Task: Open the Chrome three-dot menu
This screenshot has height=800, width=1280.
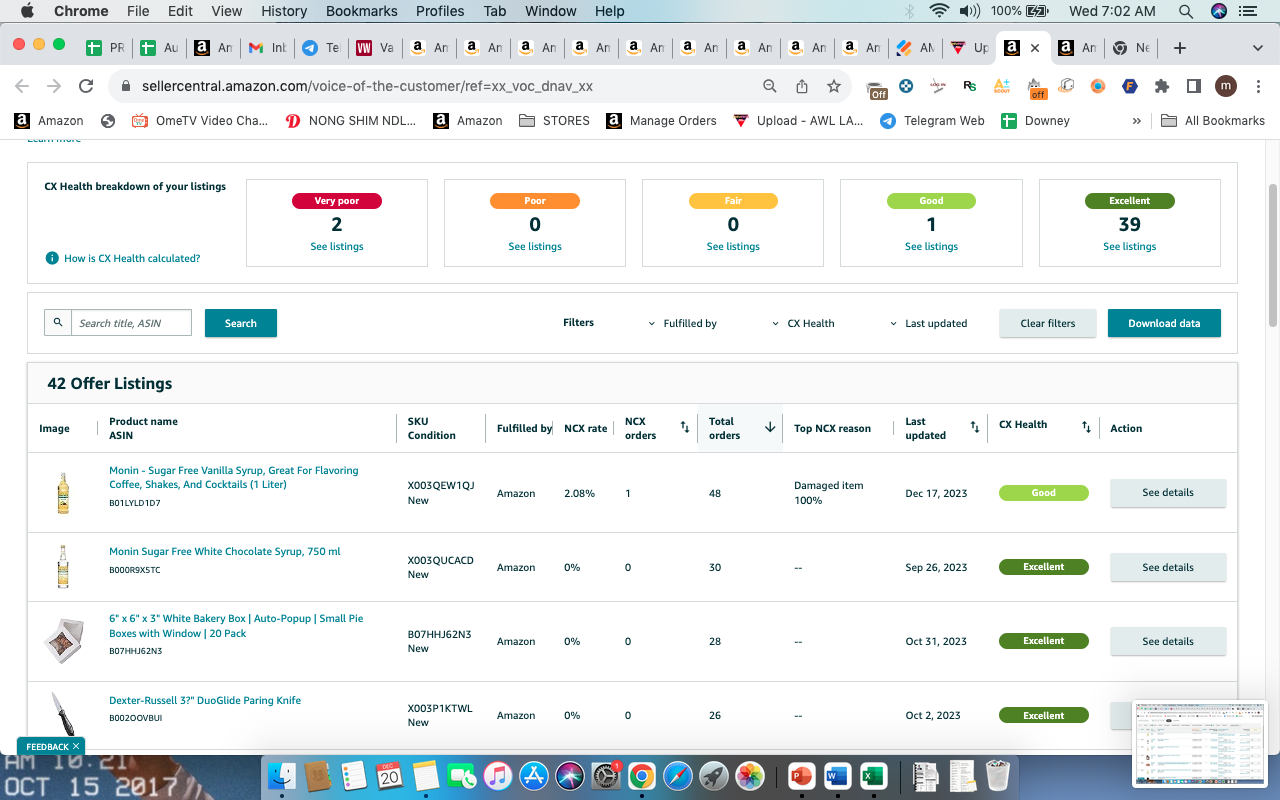Action: 1257,86
